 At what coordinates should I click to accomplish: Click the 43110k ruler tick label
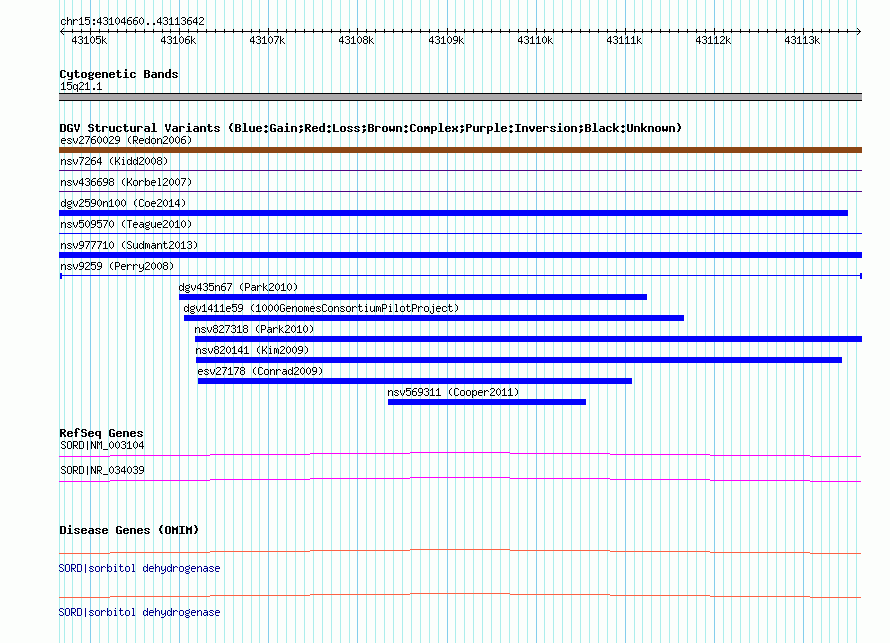click(x=535, y=40)
